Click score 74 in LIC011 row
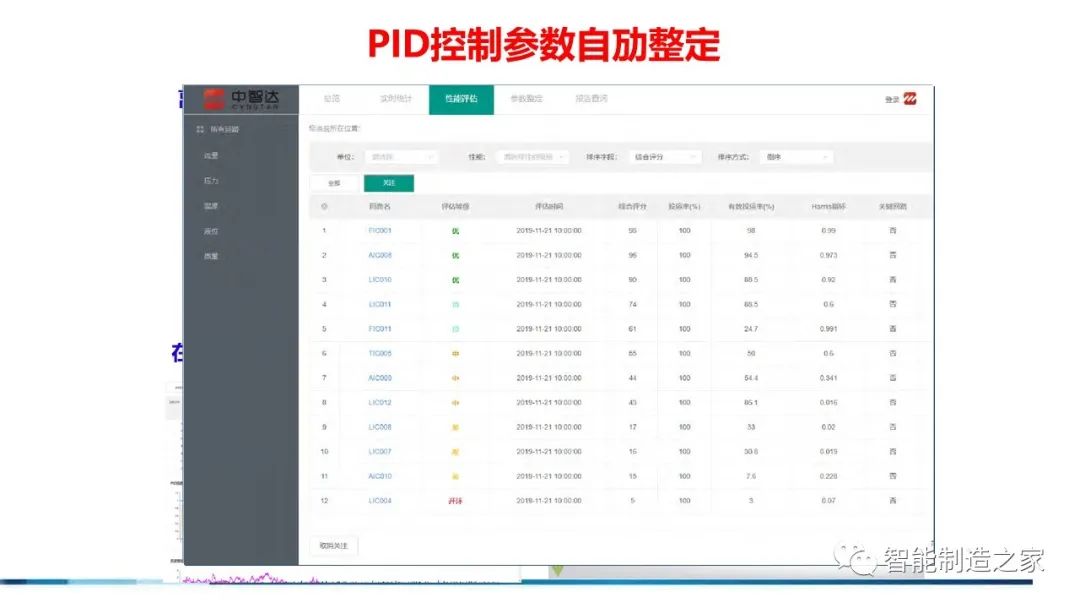 point(632,304)
